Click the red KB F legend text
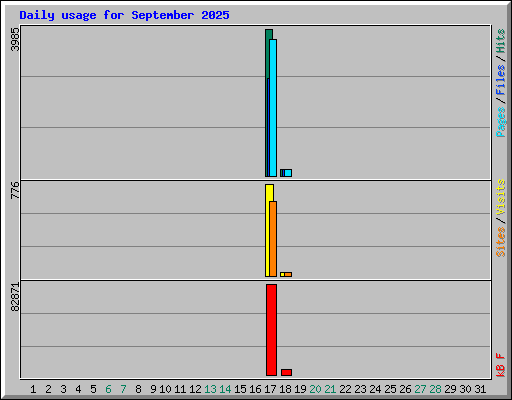Screen dimensions: 512x400 [500, 365]
